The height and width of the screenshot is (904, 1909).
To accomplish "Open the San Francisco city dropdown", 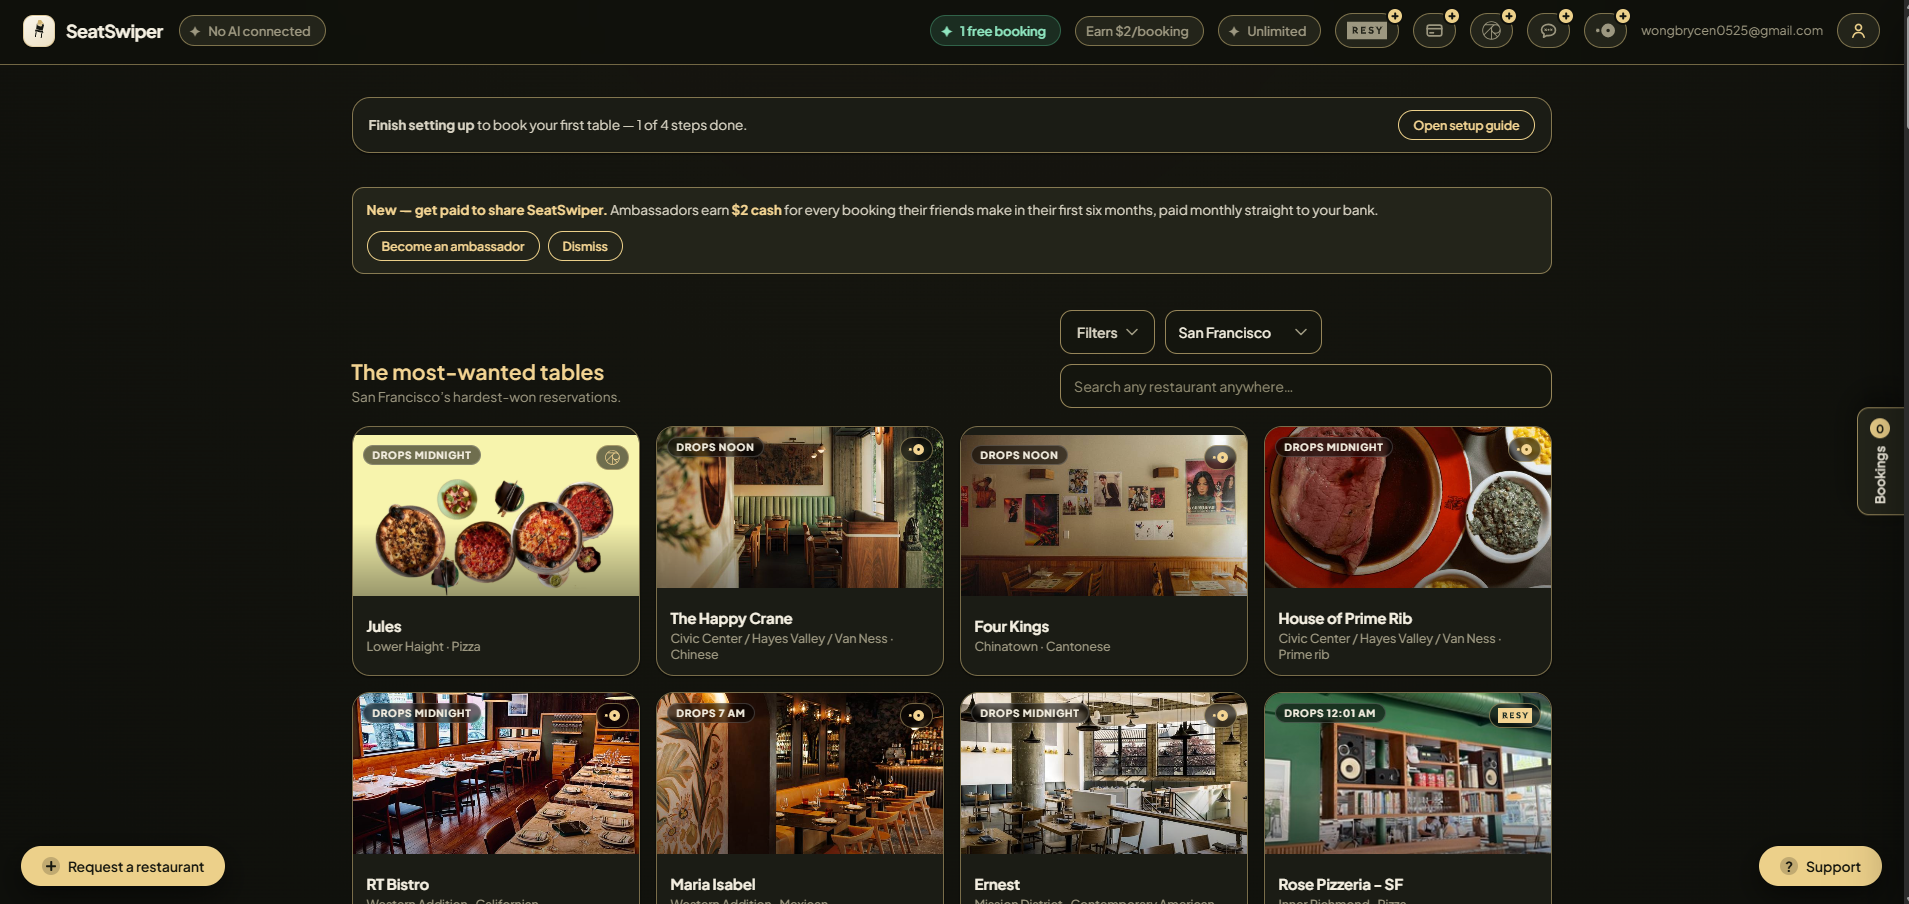I will coord(1243,332).
